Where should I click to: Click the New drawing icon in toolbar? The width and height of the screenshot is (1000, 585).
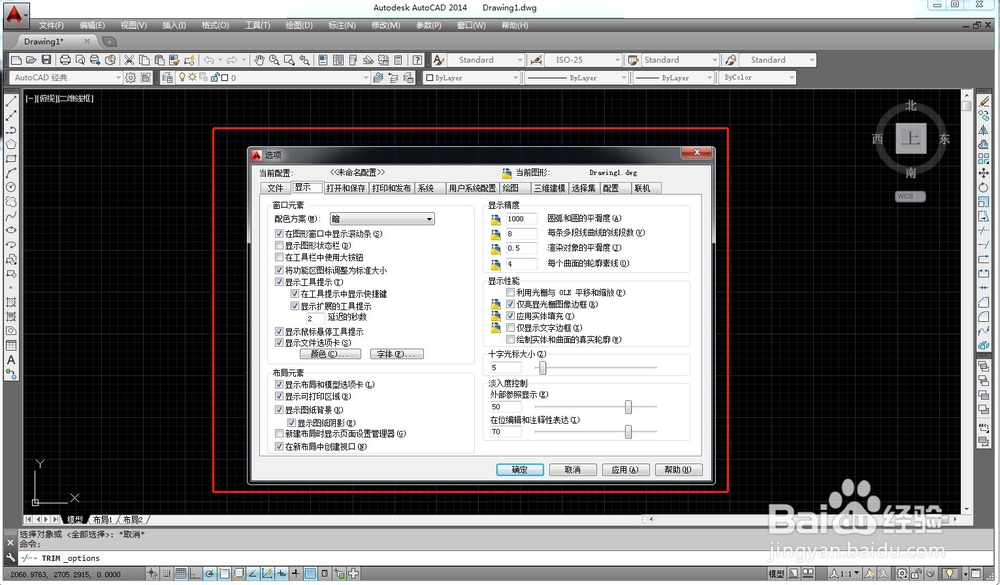[x=17, y=60]
